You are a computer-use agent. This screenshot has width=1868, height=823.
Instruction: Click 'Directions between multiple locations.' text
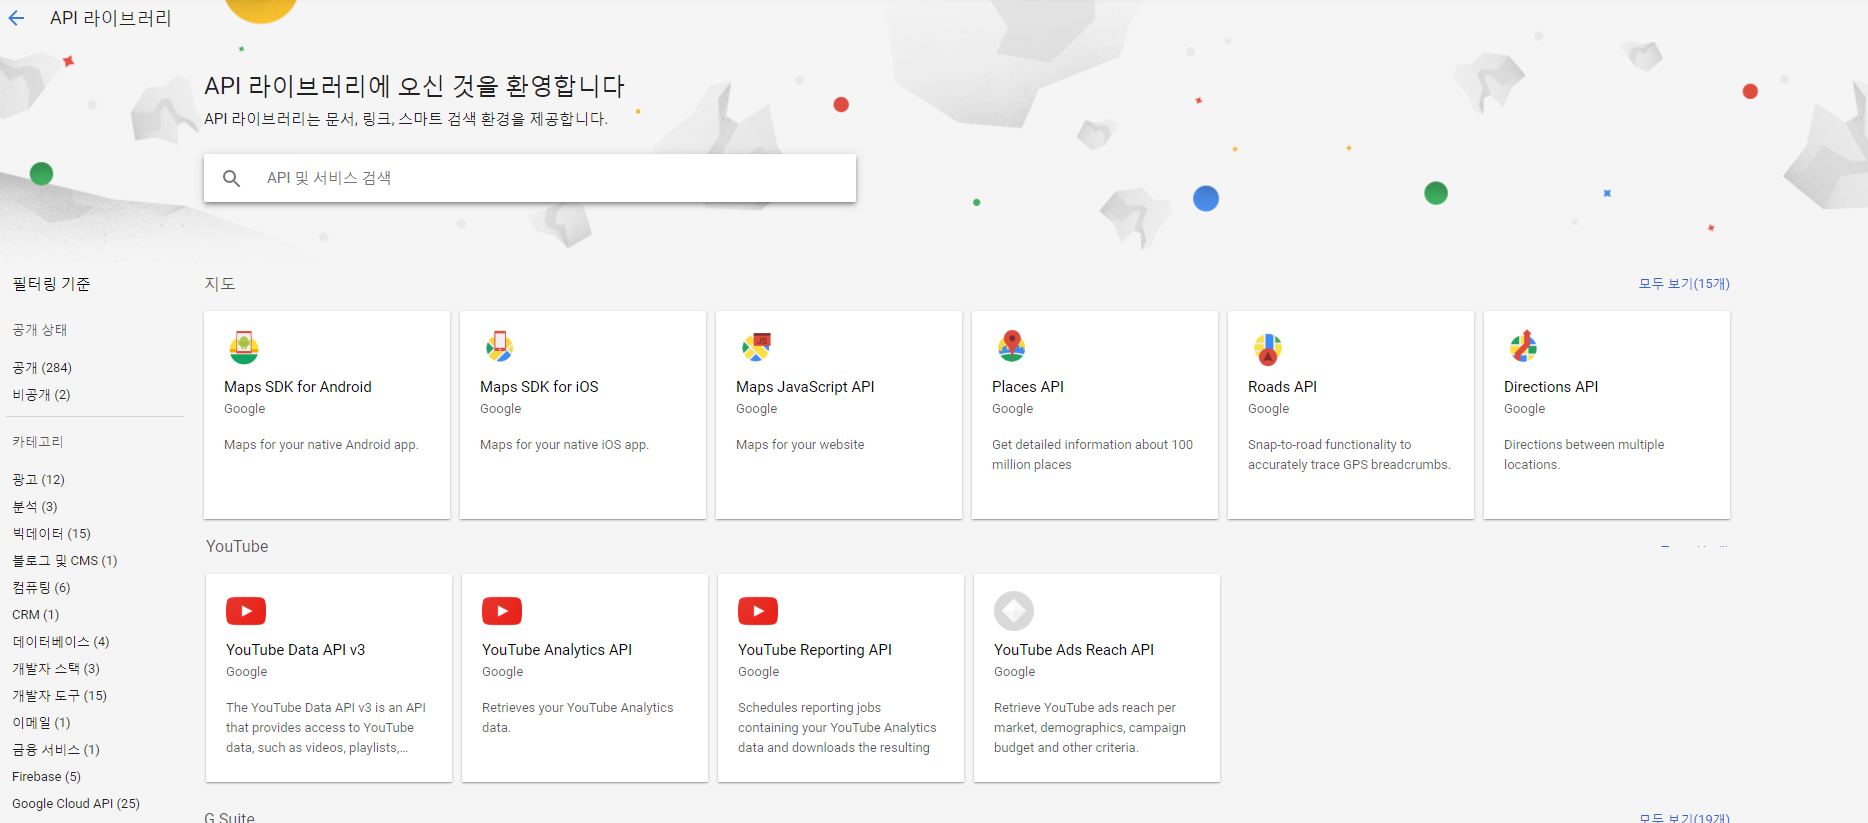point(1584,455)
